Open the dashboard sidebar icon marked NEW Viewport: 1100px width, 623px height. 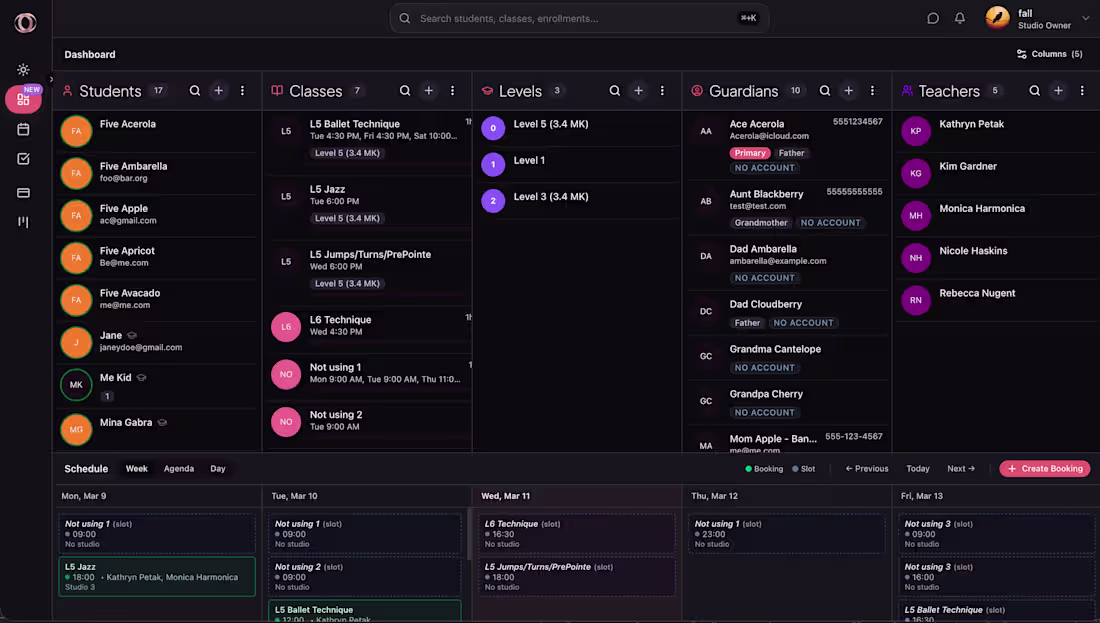point(23,100)
